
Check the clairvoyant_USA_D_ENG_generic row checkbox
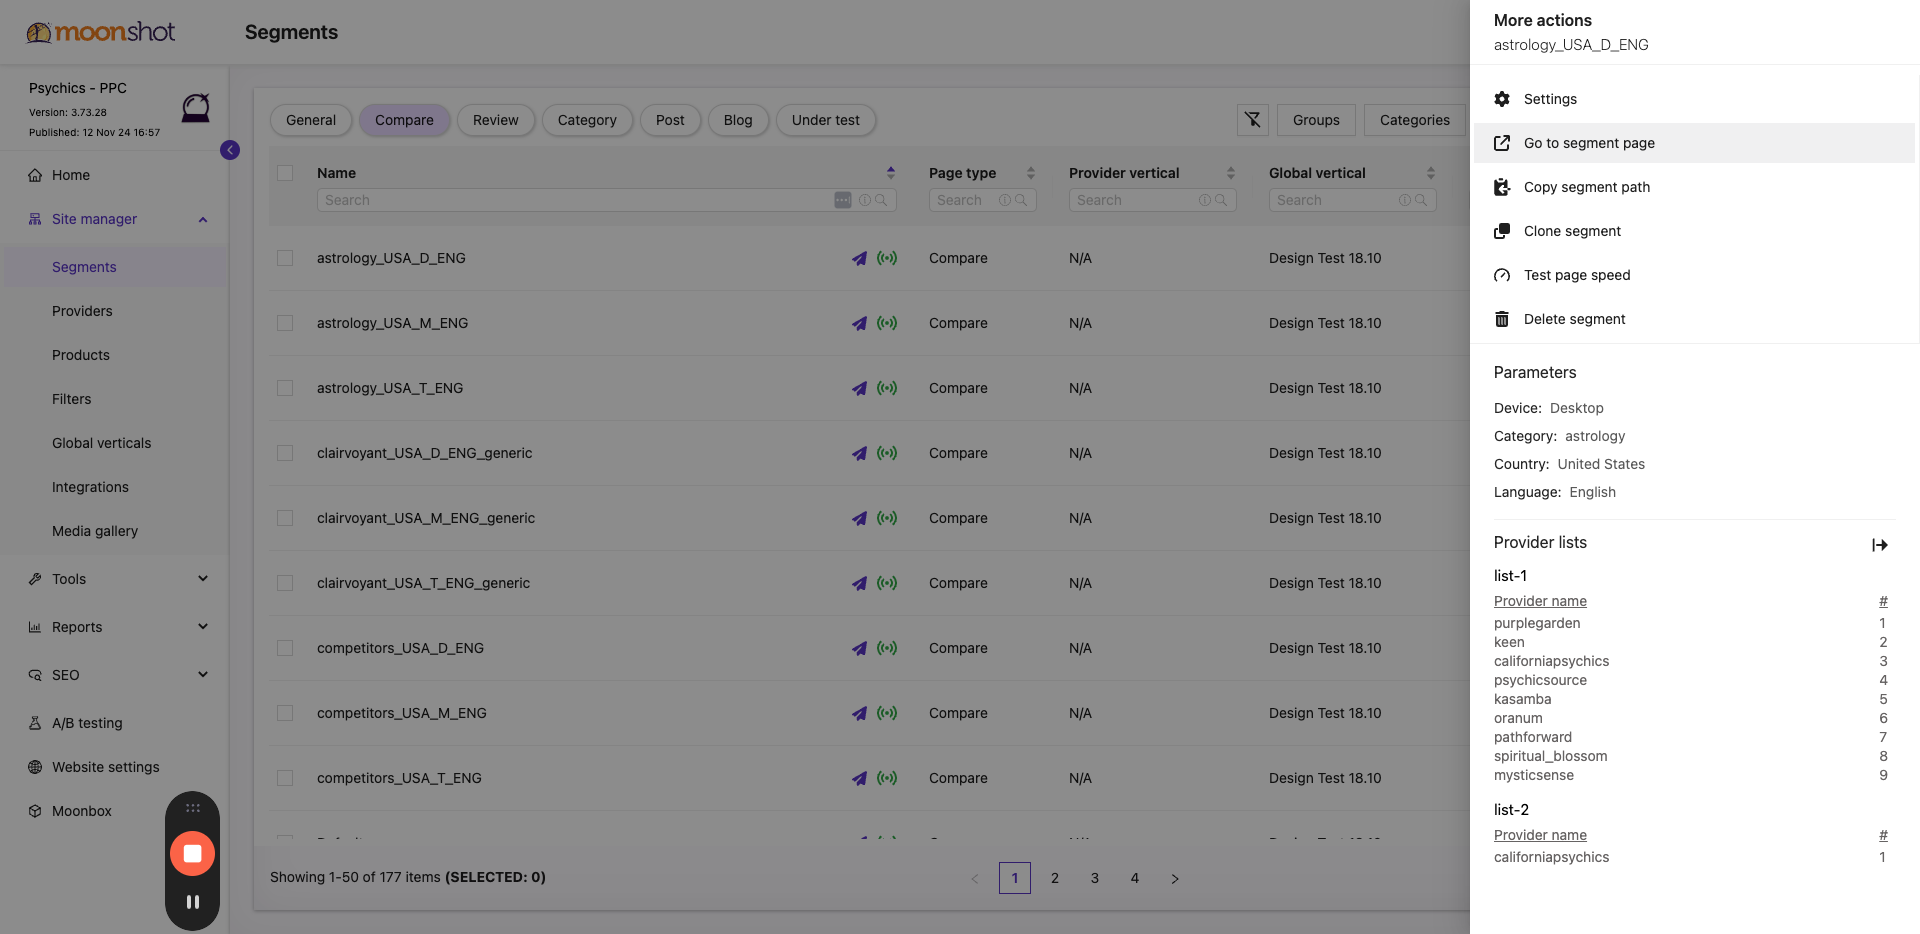point(285,453)
